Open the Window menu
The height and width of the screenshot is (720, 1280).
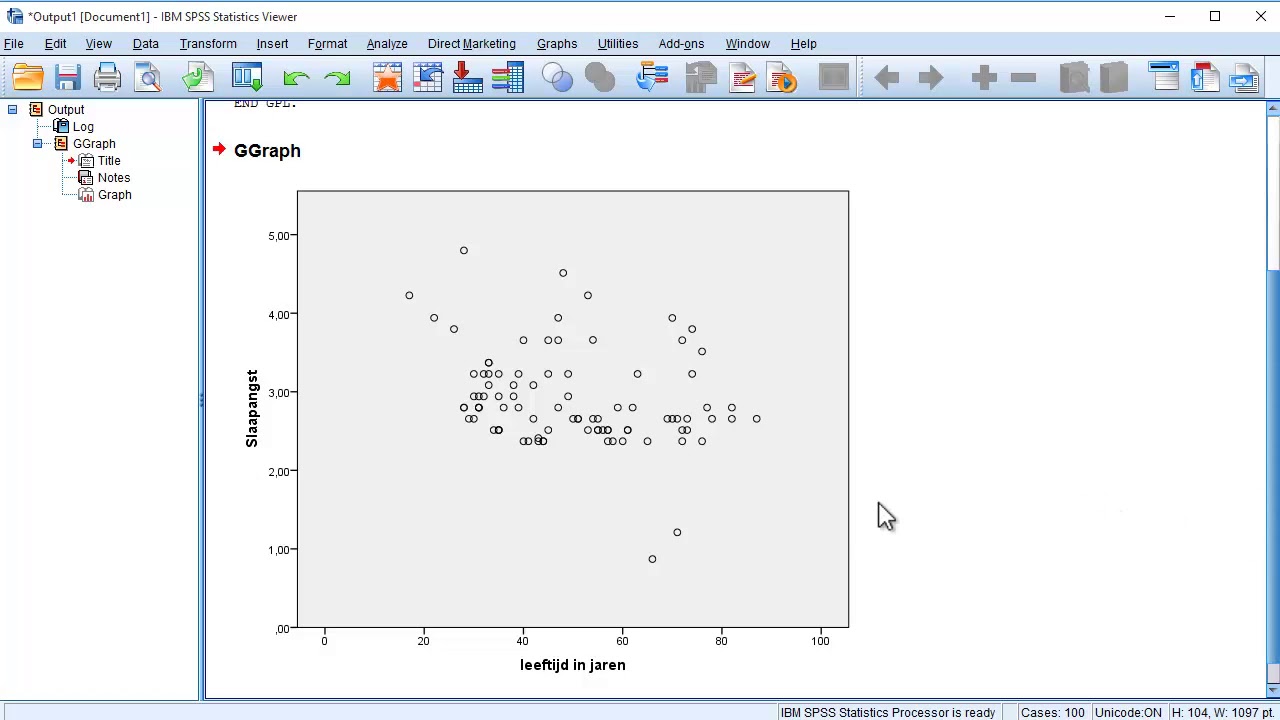tap(747, 44)
